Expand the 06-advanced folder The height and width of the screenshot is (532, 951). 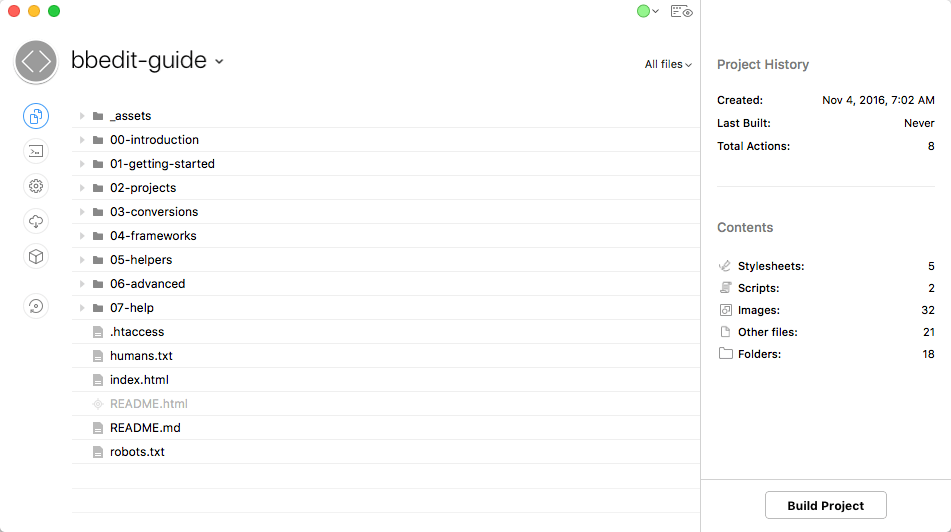pyautogui.click(x=81, y=284)
